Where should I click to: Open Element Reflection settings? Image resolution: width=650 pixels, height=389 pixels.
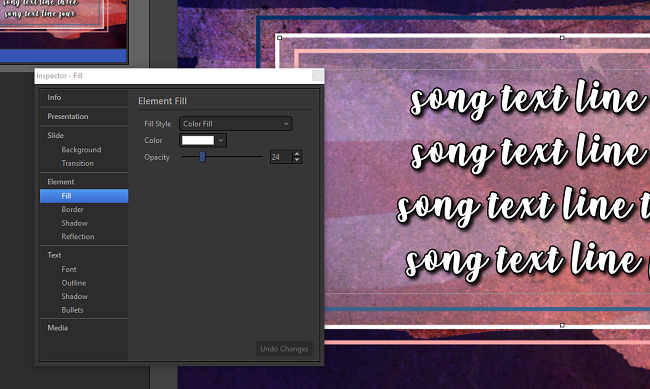click(84, 237)
